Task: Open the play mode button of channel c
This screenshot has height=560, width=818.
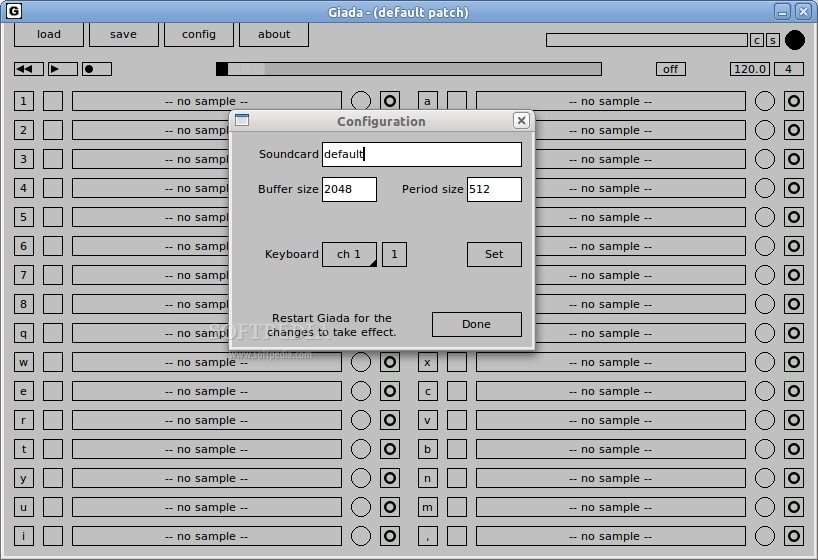Action: point(794,391)
